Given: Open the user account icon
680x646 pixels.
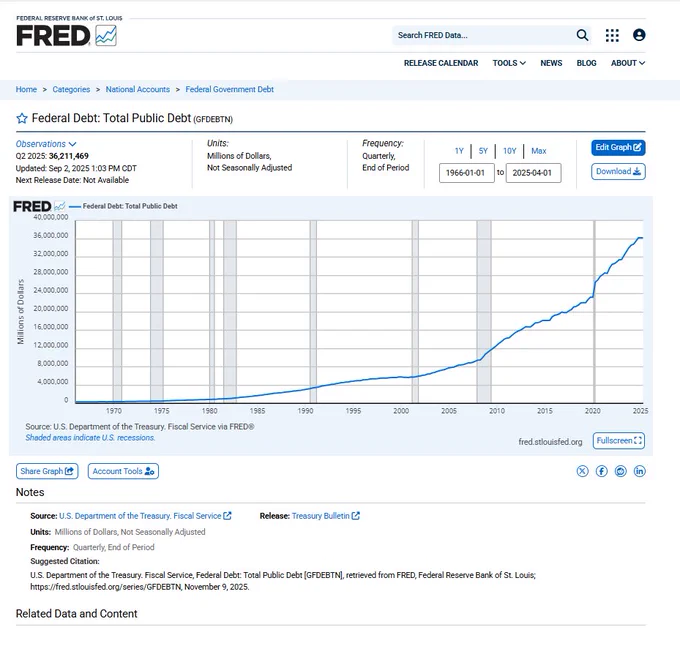Looking at the screenshot, I should click(639, 35).
